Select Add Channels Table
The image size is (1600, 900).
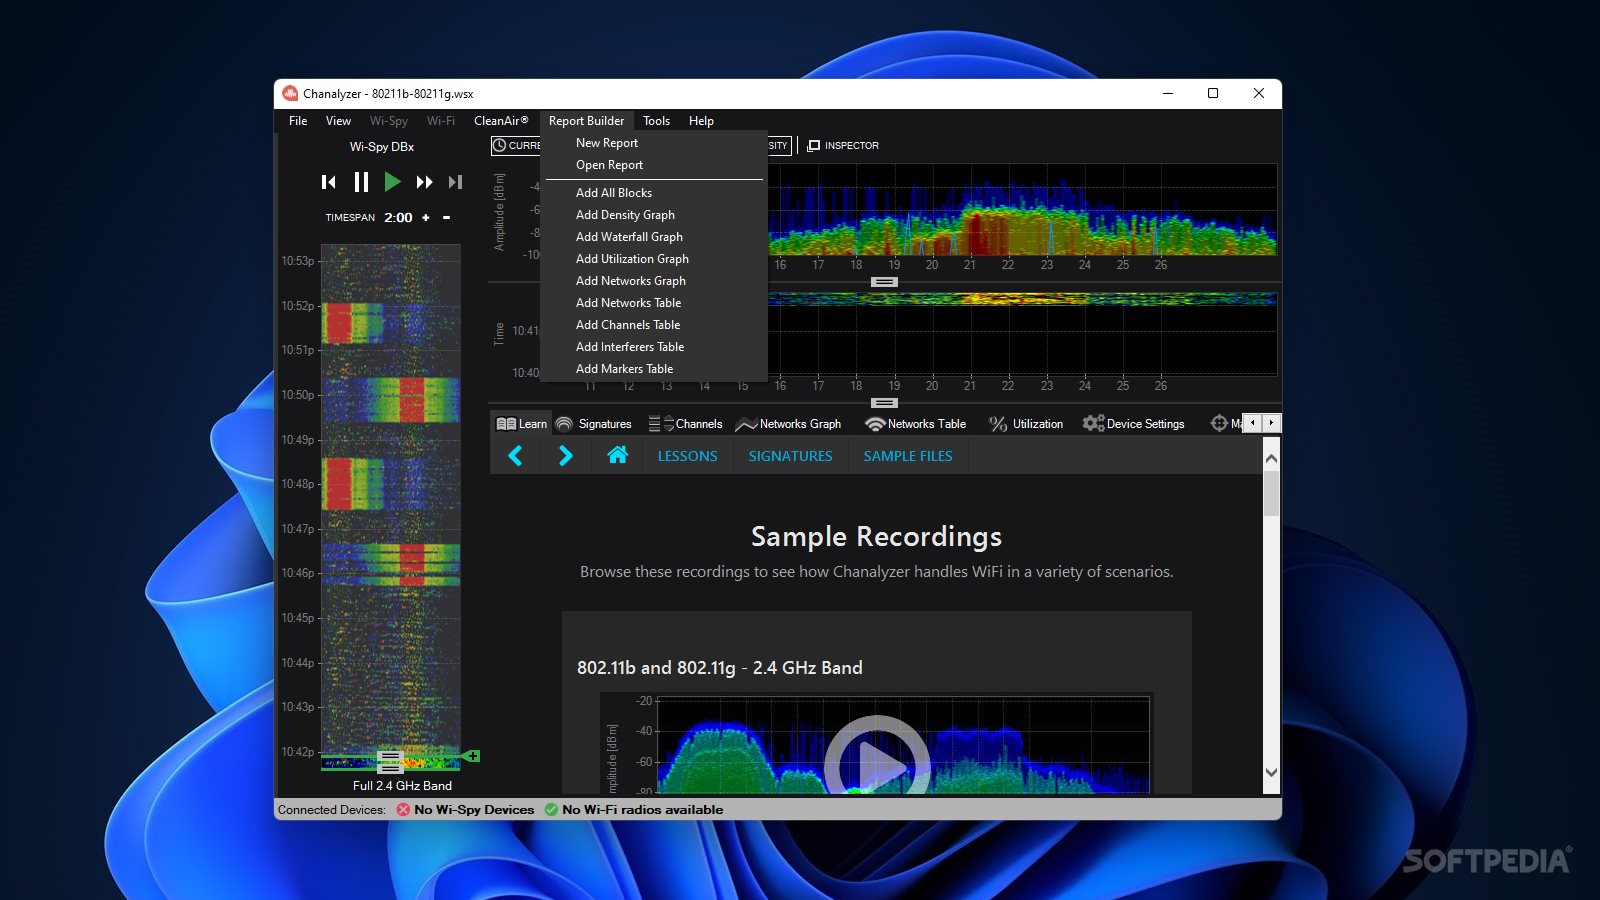628,325
